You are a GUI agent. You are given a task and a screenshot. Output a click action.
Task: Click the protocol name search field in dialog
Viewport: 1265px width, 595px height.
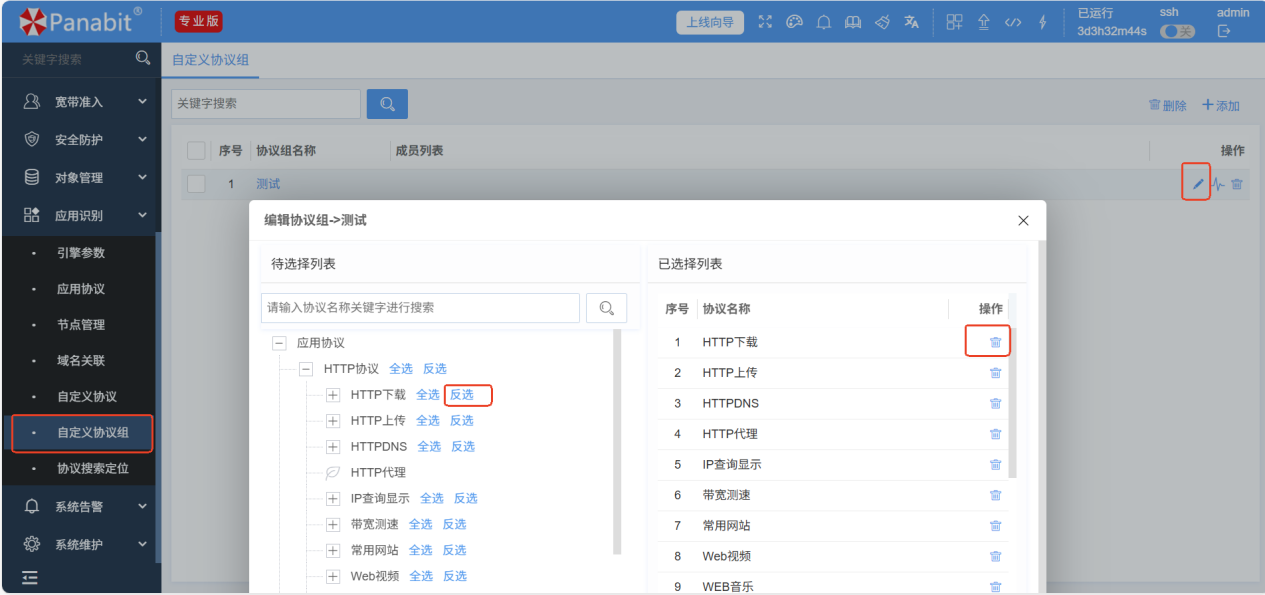pos(420,308)
